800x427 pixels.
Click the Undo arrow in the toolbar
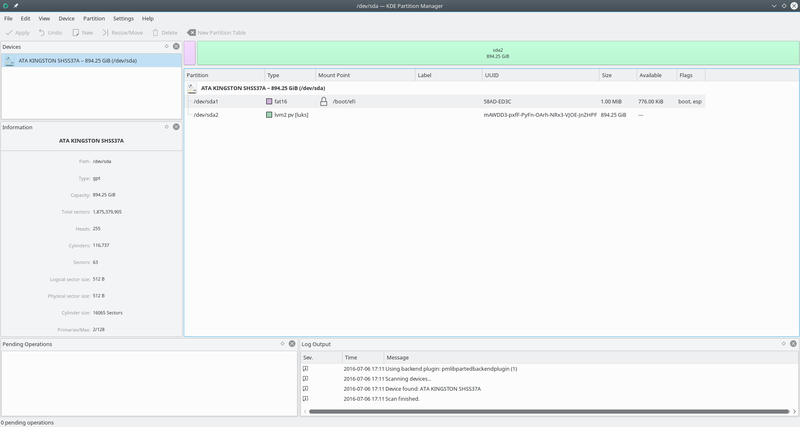[x=50, y=32]
